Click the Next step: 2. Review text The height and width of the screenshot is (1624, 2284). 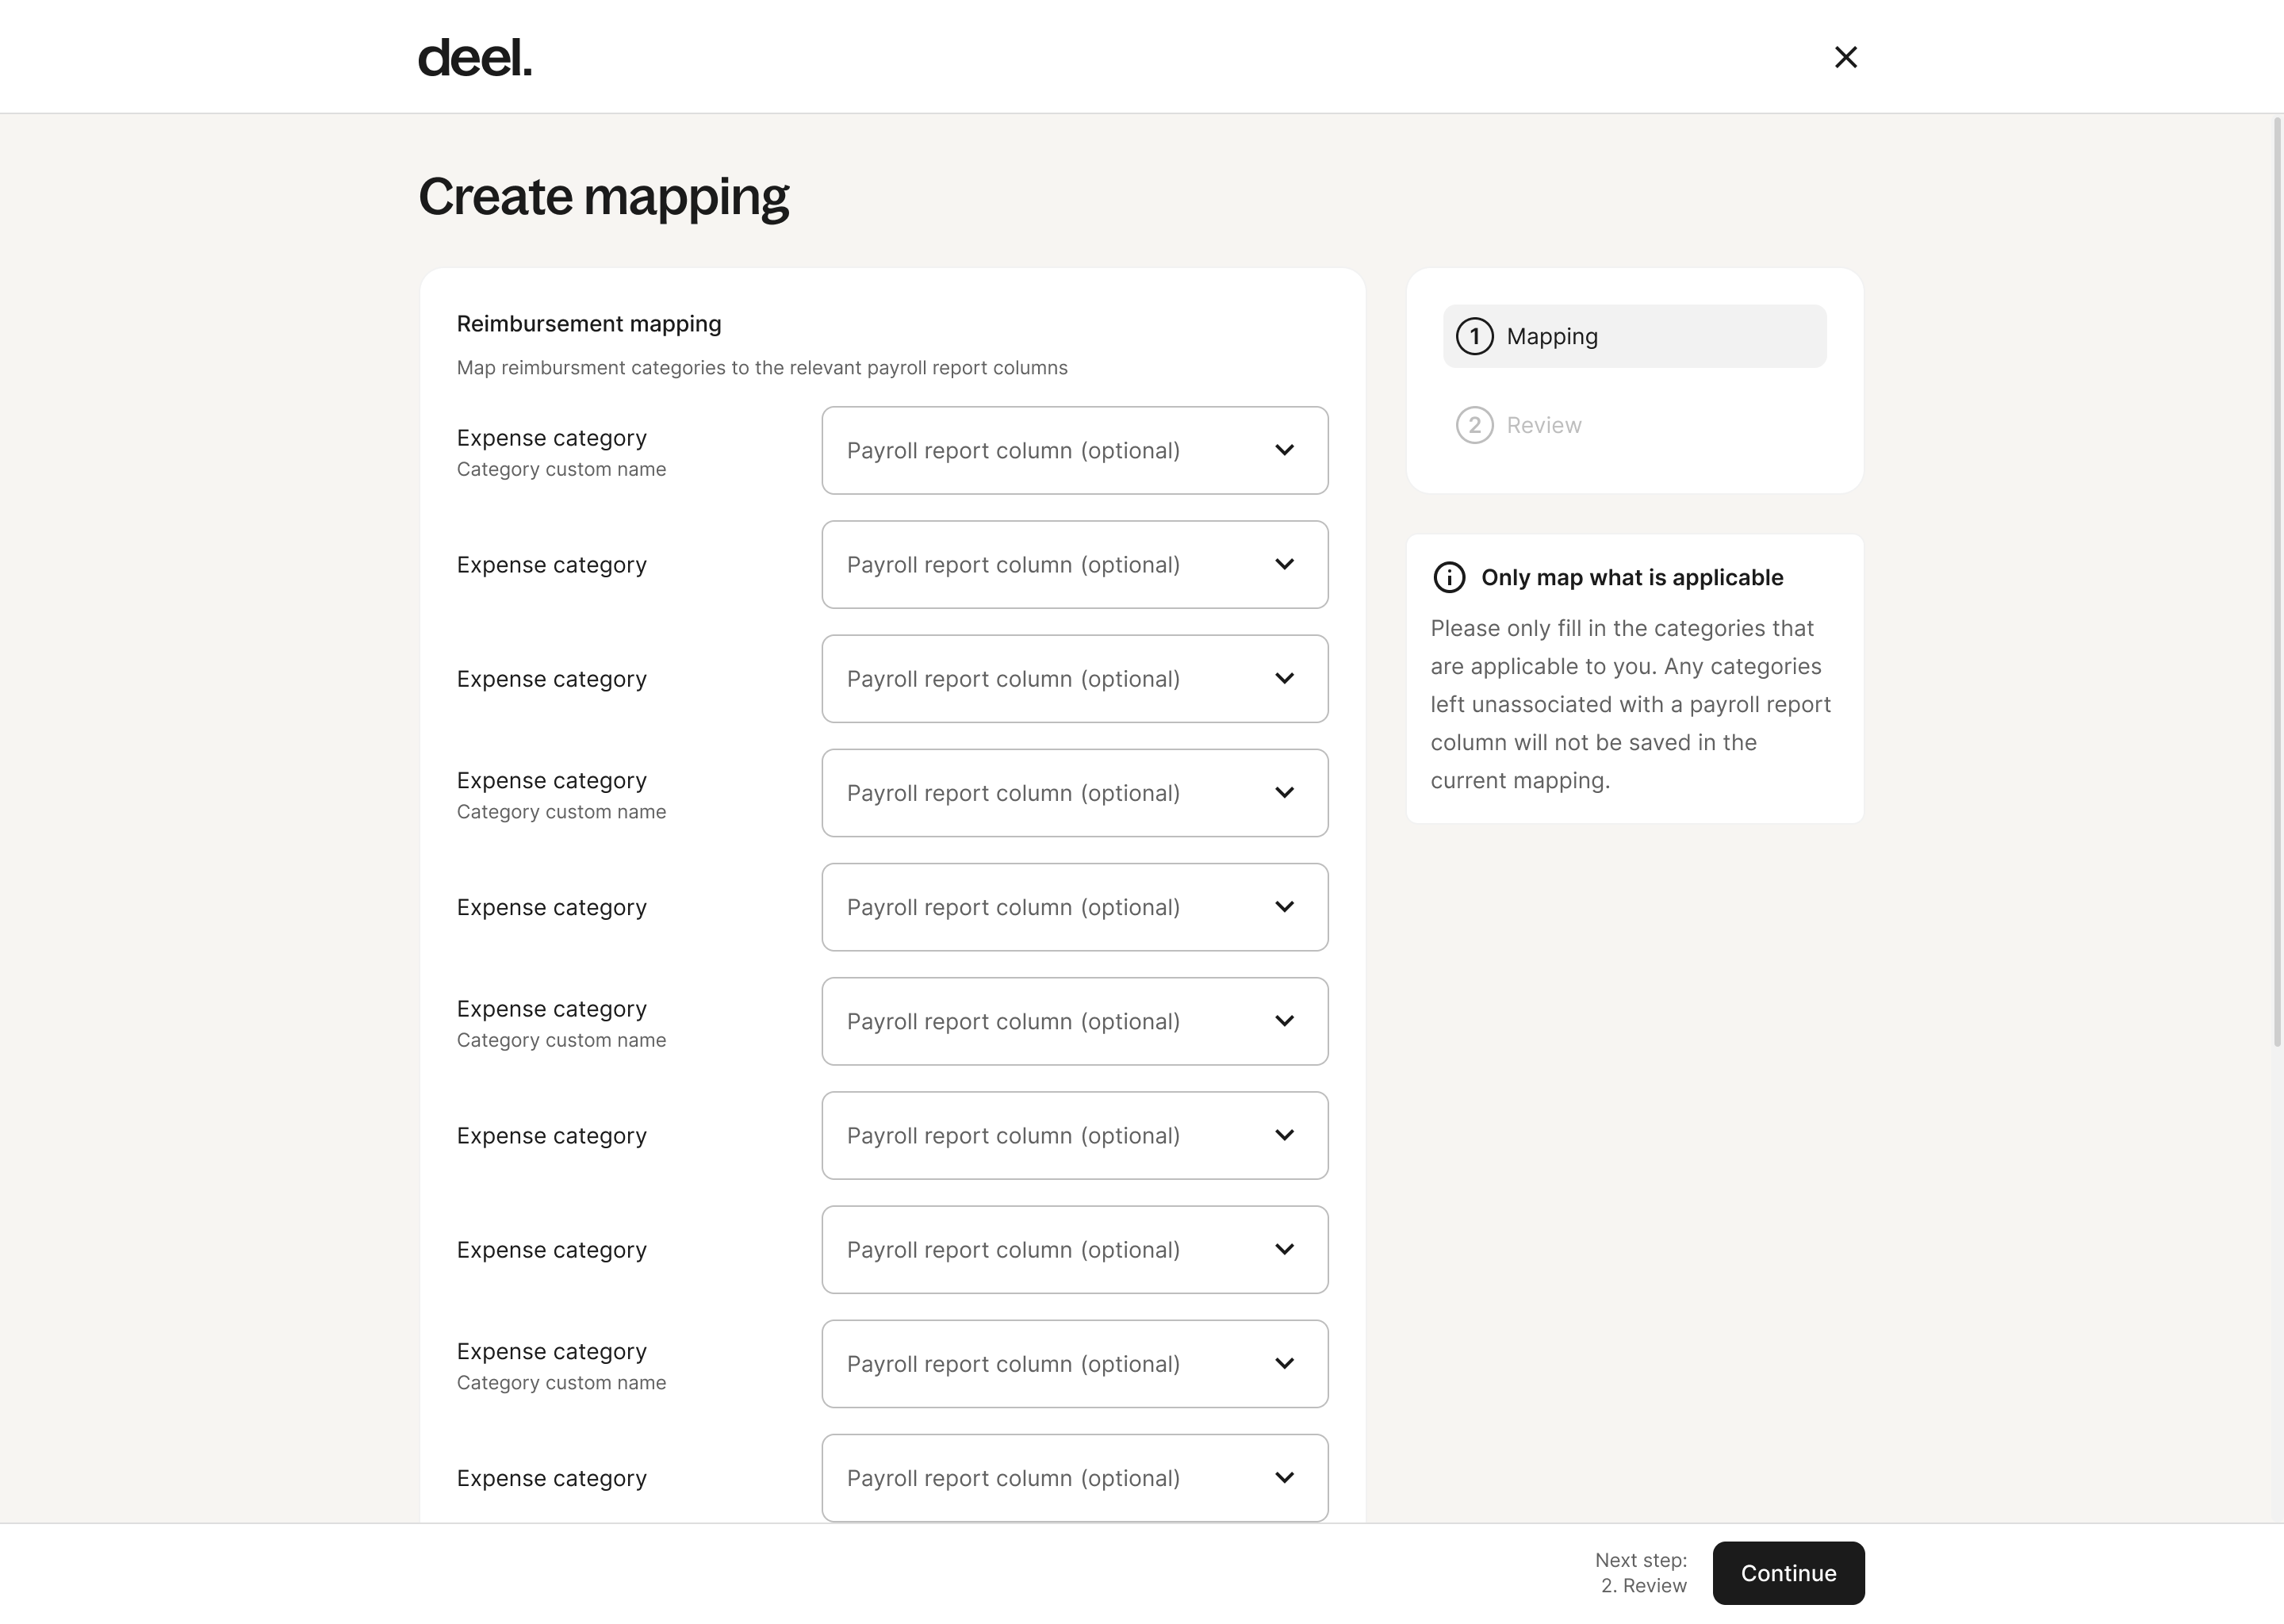click(x=1642, y=1572)
